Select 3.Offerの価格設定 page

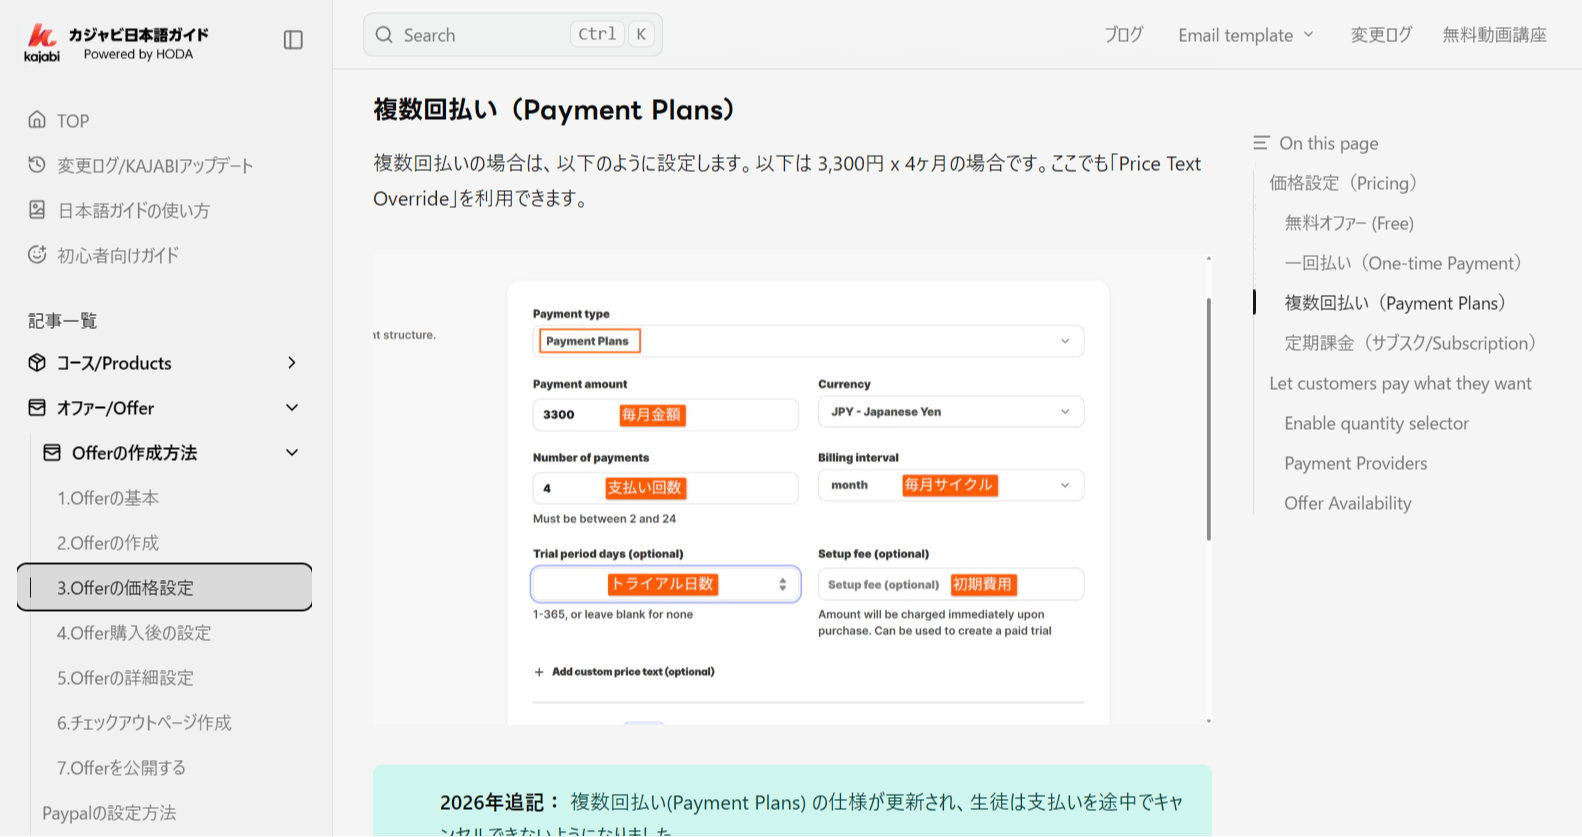click(x=165, y=587)
